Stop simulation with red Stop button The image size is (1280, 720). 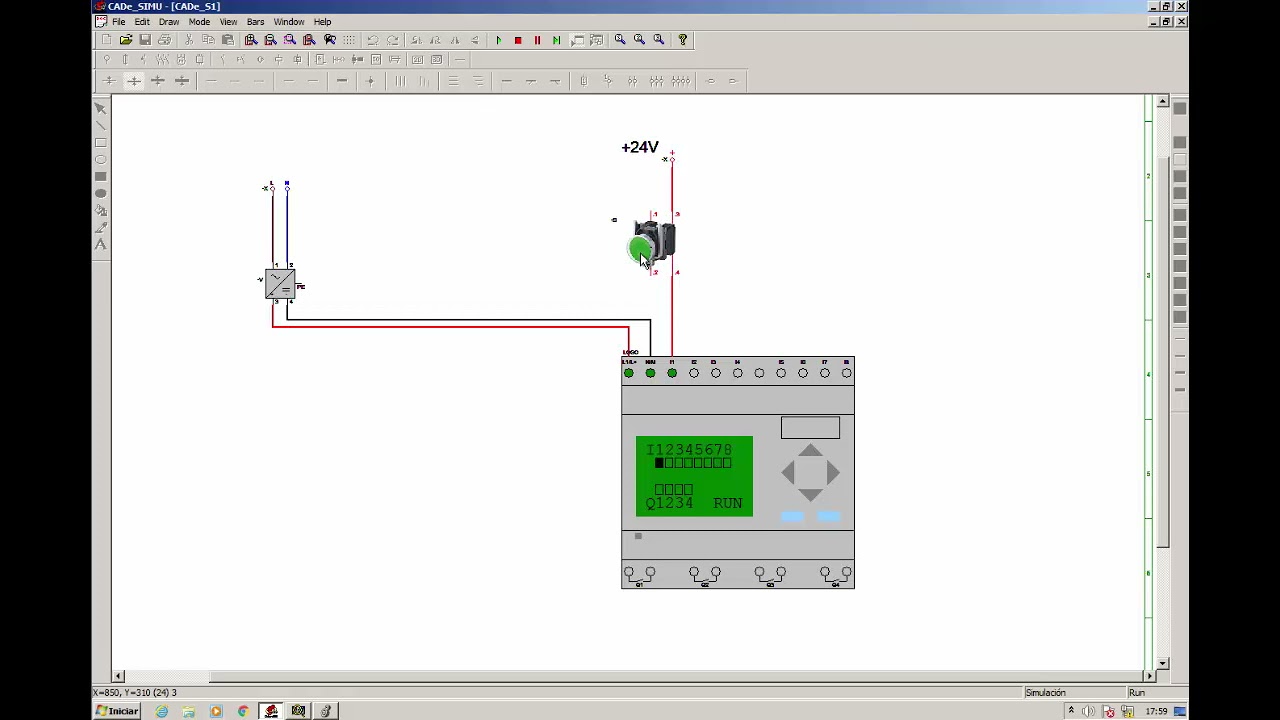pyautogui.click(x=518, y=40)
